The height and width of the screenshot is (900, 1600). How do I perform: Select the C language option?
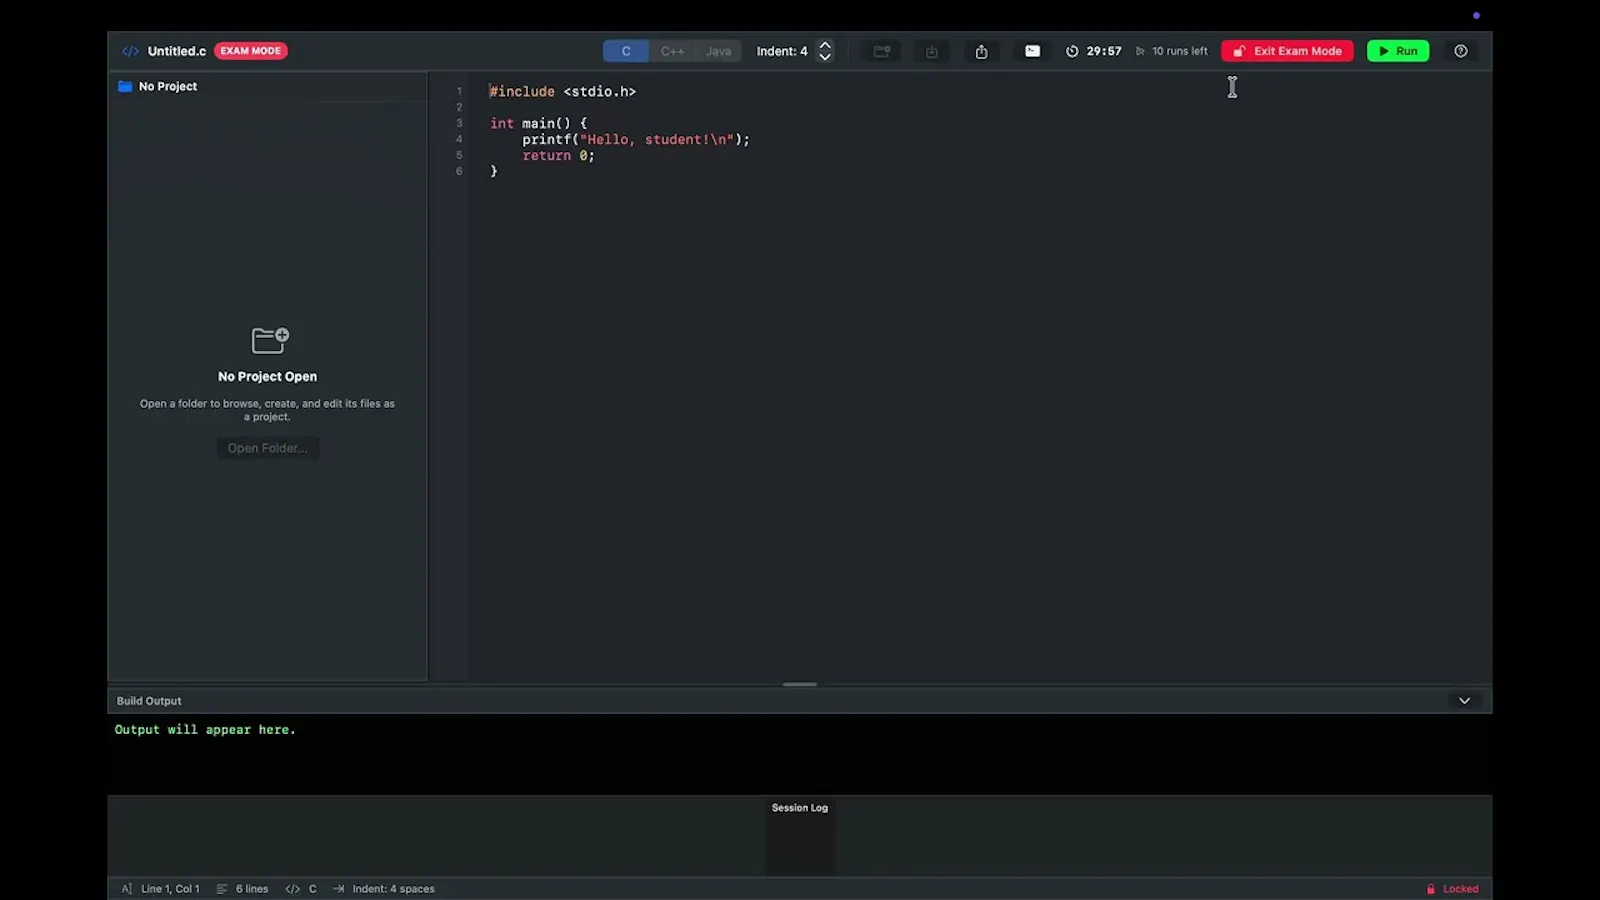[x=626, y=51]
